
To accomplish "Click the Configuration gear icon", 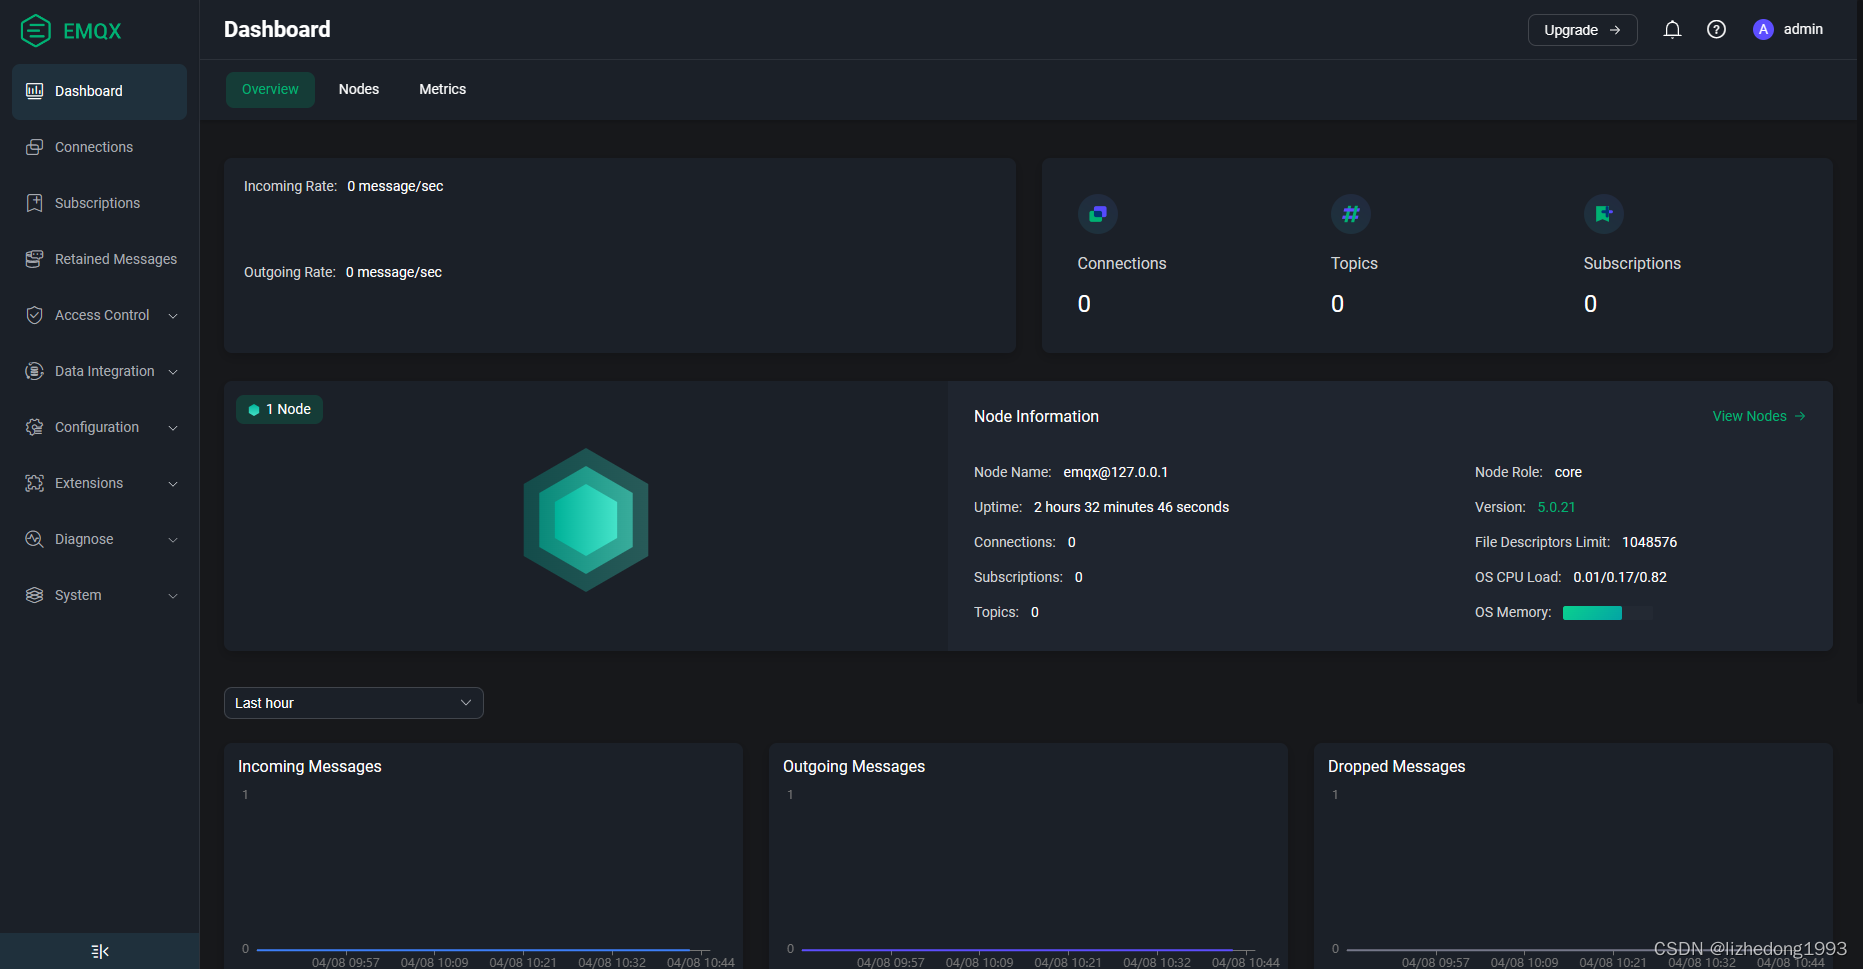I will [x=34, y=427].
